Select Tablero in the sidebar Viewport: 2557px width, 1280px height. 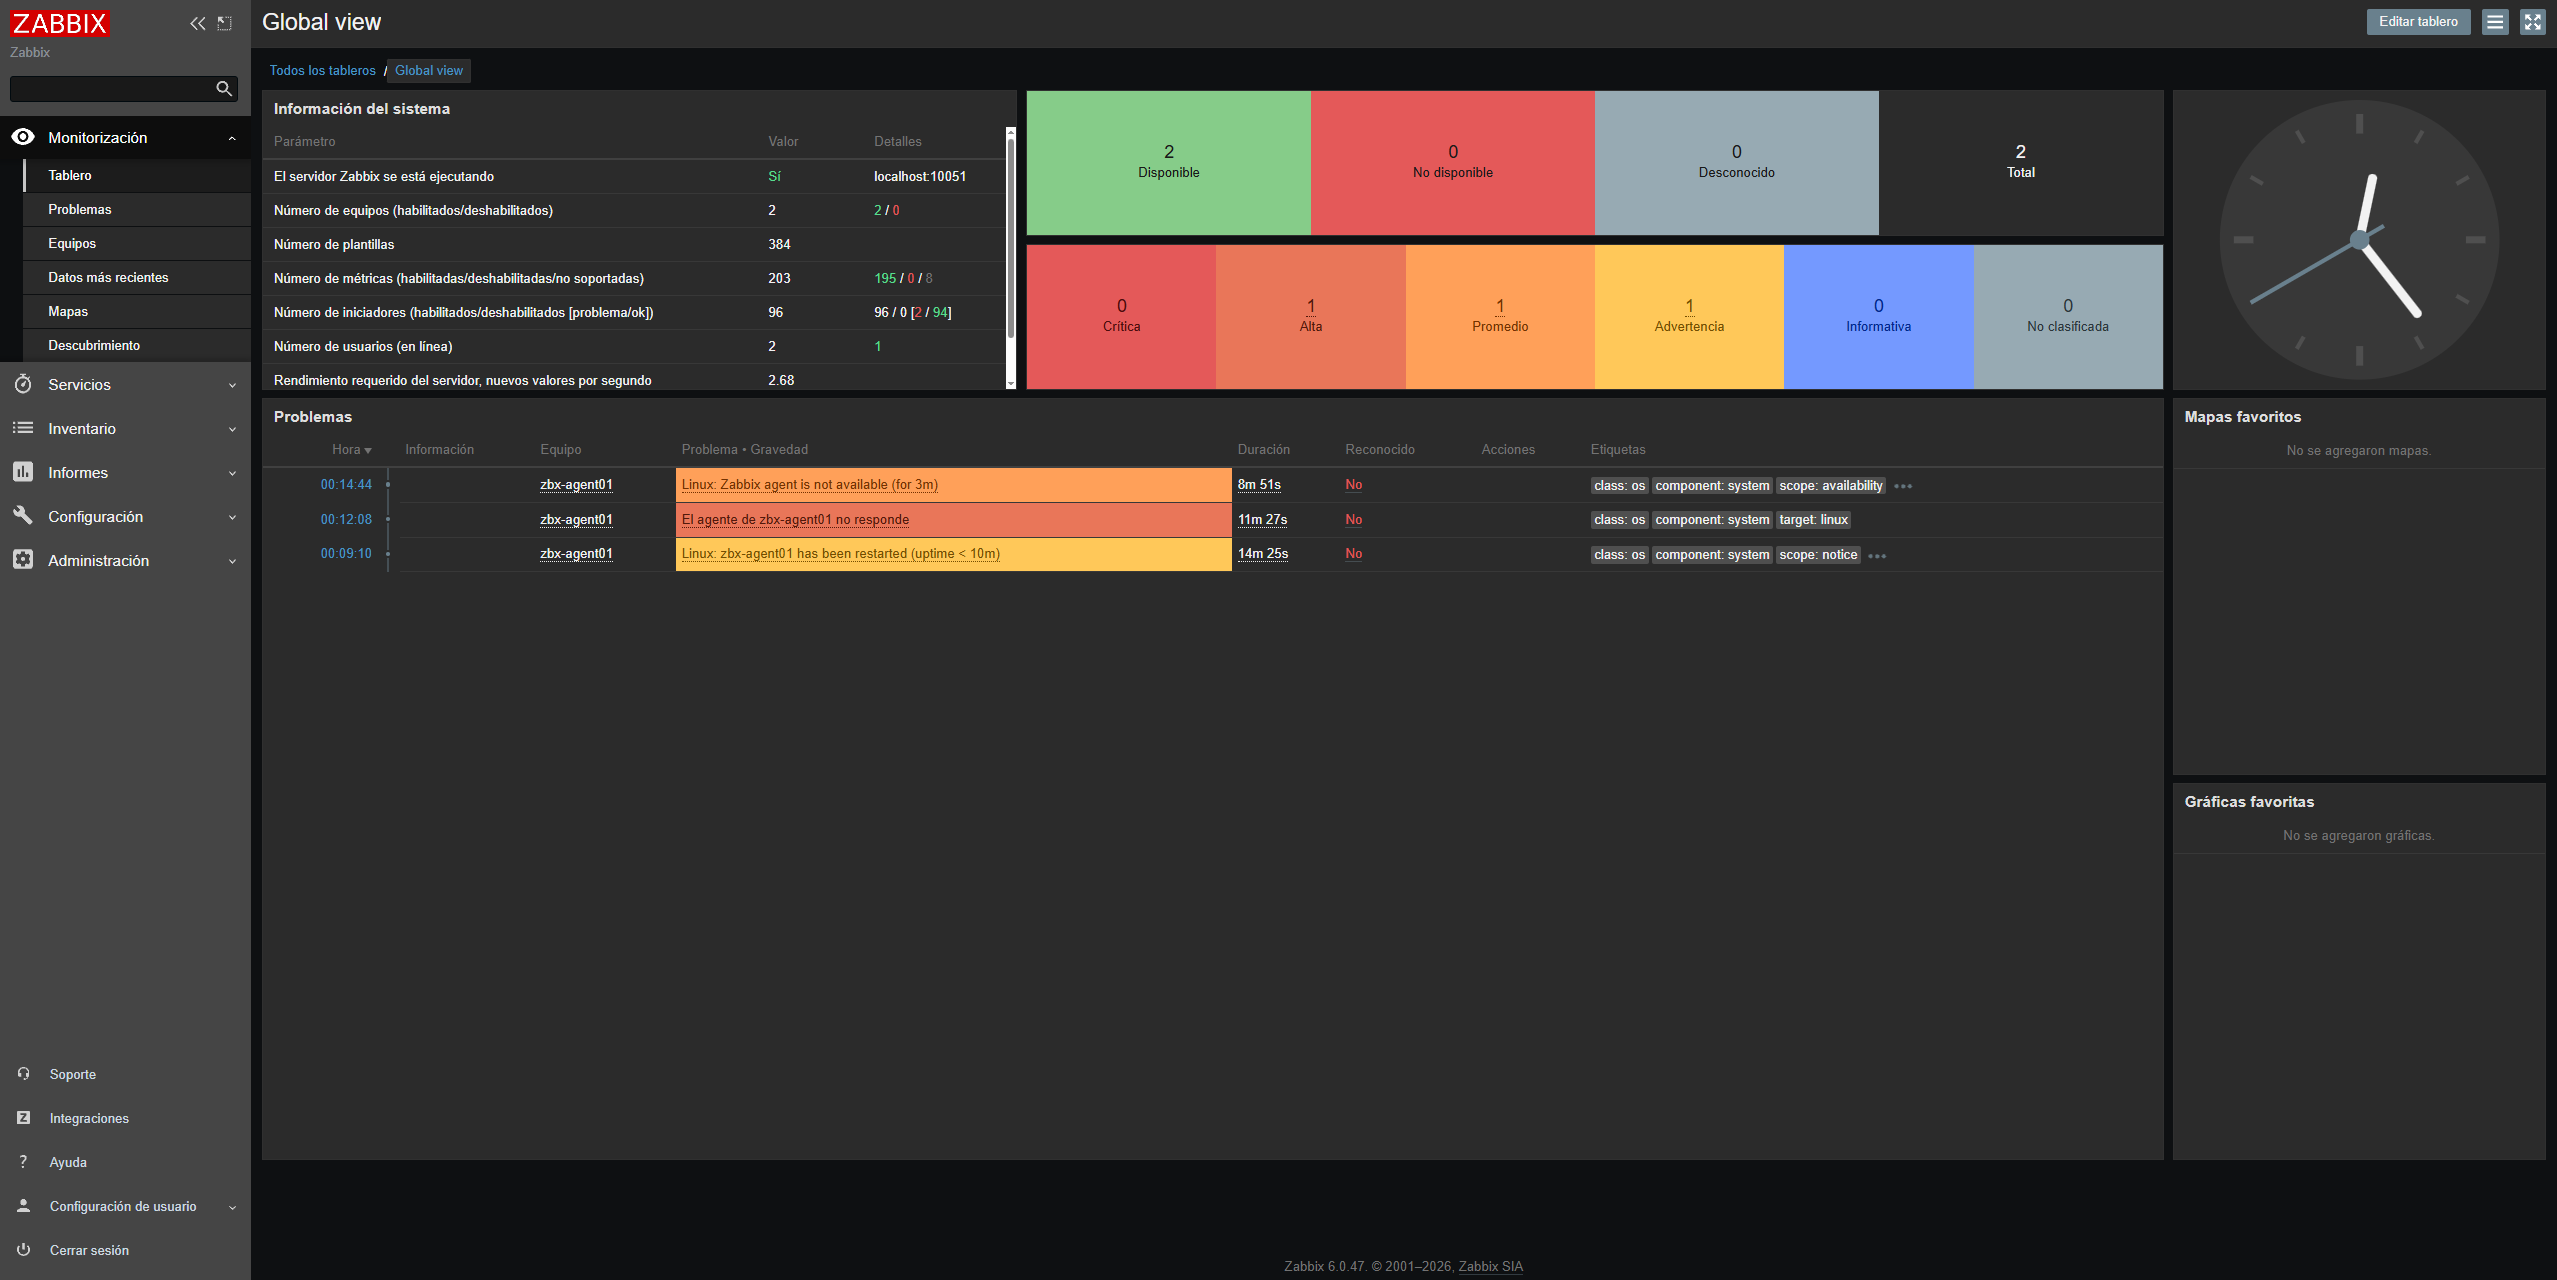click(137, 175)
